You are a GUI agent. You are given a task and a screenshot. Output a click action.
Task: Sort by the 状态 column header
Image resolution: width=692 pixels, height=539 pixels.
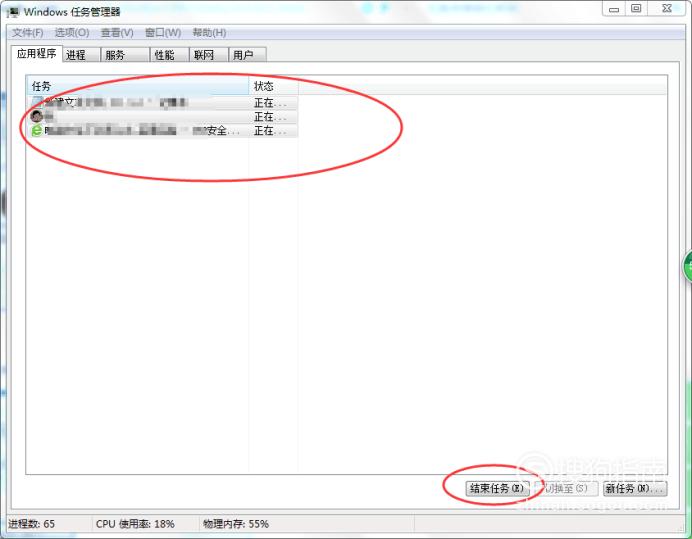[x=274, y=86]
